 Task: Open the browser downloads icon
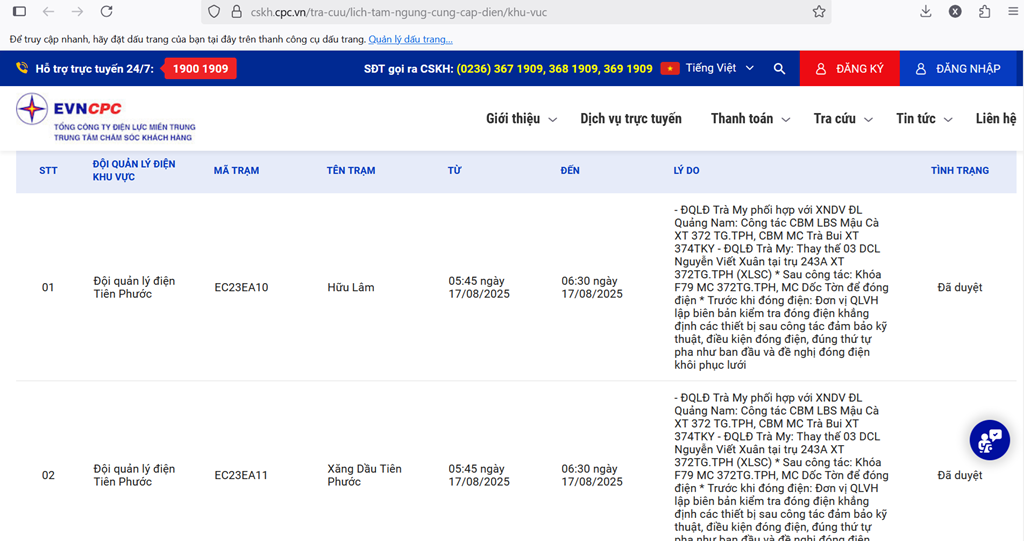tap(925, 12)
